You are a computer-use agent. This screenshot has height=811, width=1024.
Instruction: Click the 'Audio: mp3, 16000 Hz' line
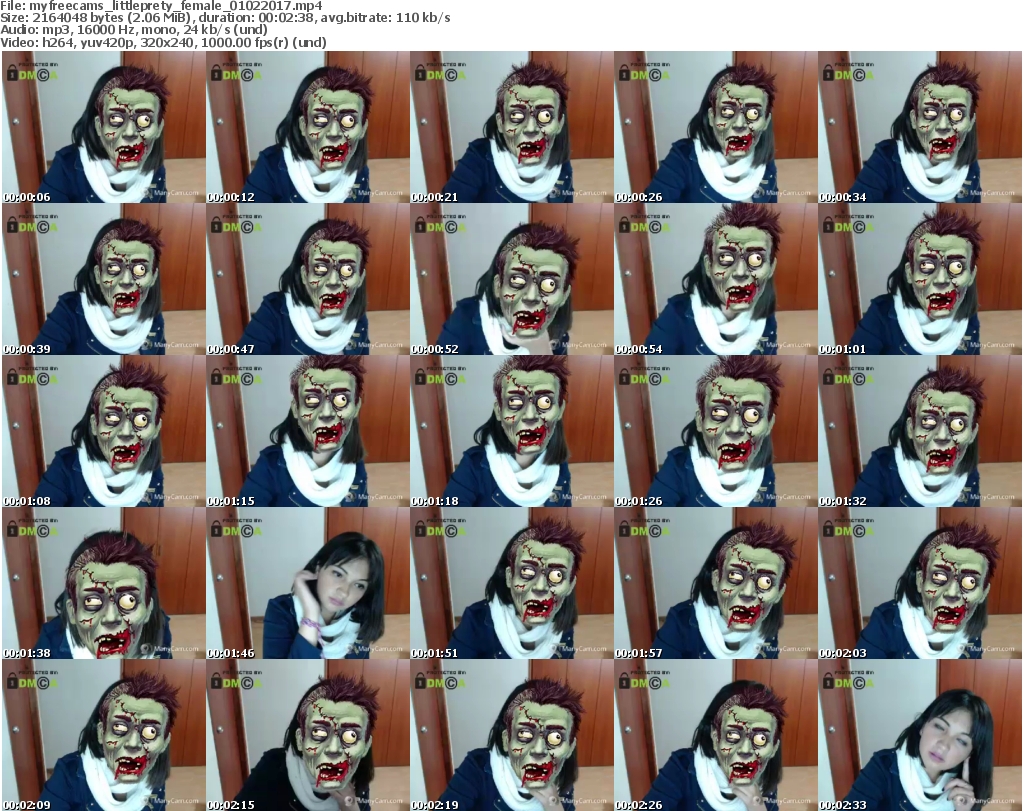point(134,29)
